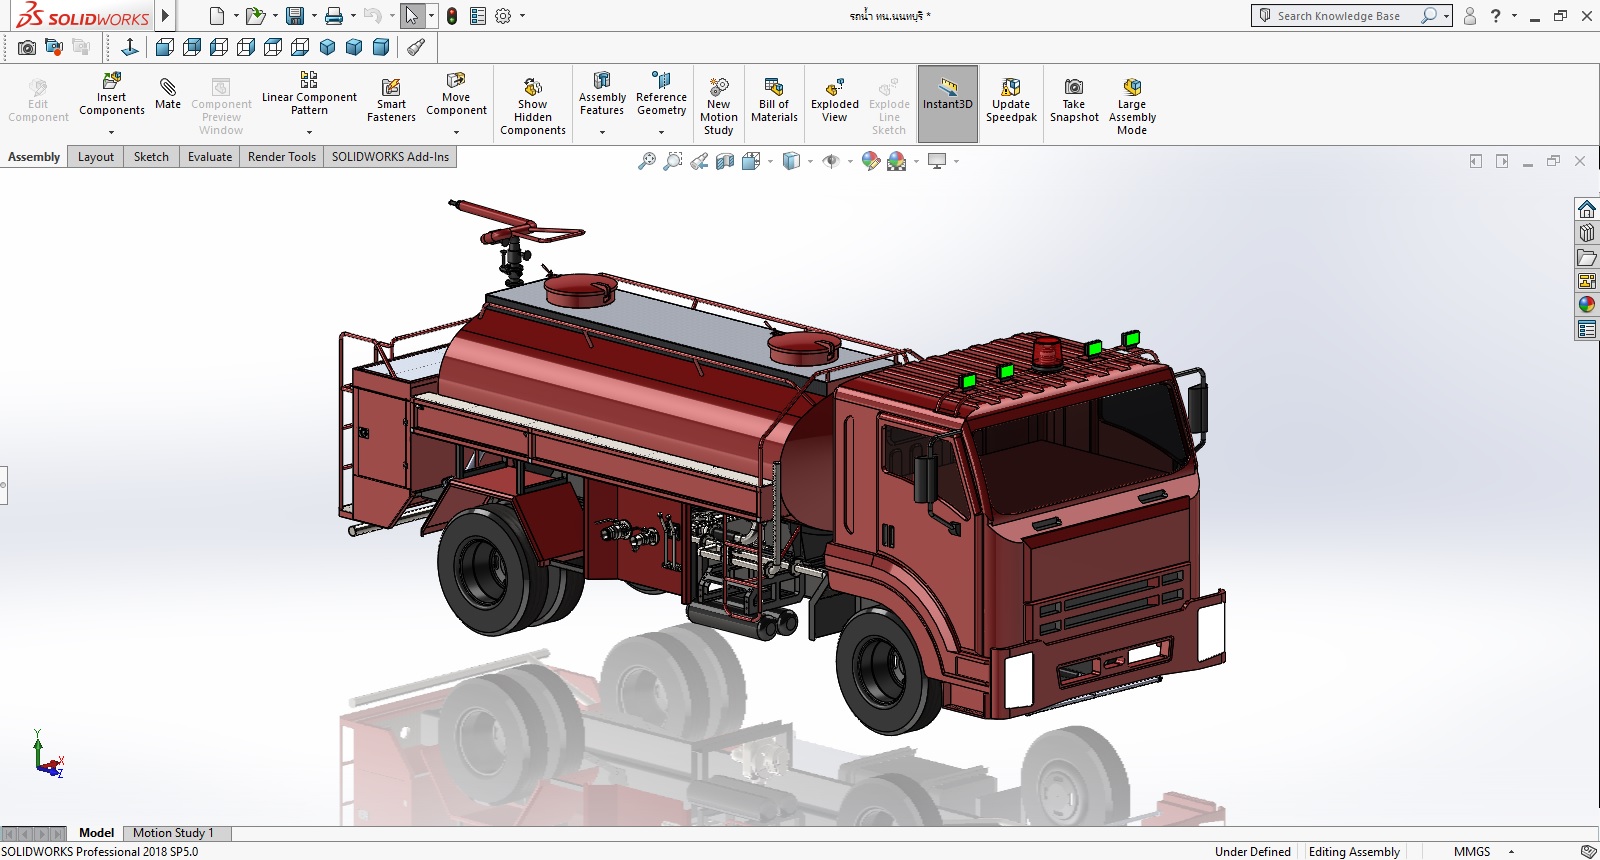Image resolution: width=1600 pixels, height=860 pixels.
Task: Open the Motion Study 1 tab
Action: click(x=173, y=833)
